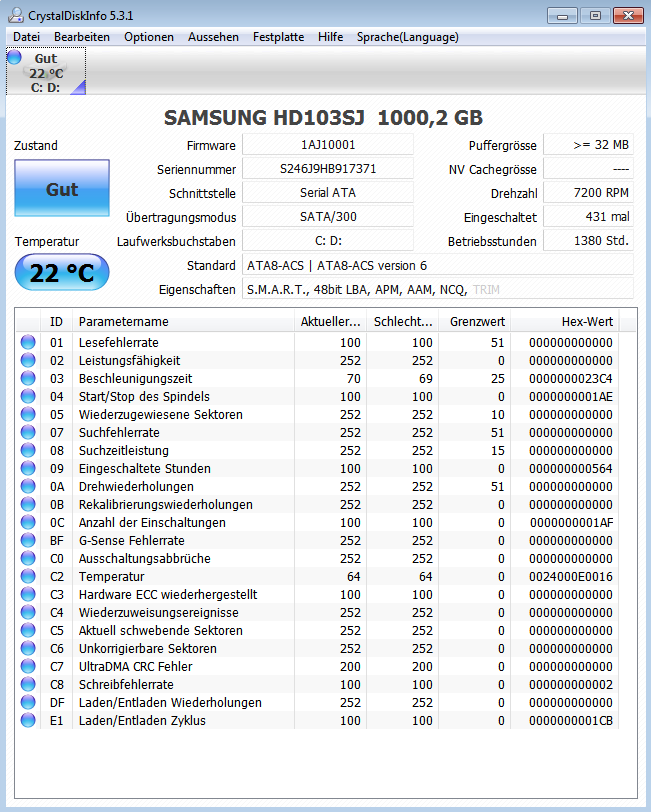Click the status orb for Aktuell schwebende Sektoren
Image resolution: width=651 pixels, height=812 pixels.
click(28, 630)
